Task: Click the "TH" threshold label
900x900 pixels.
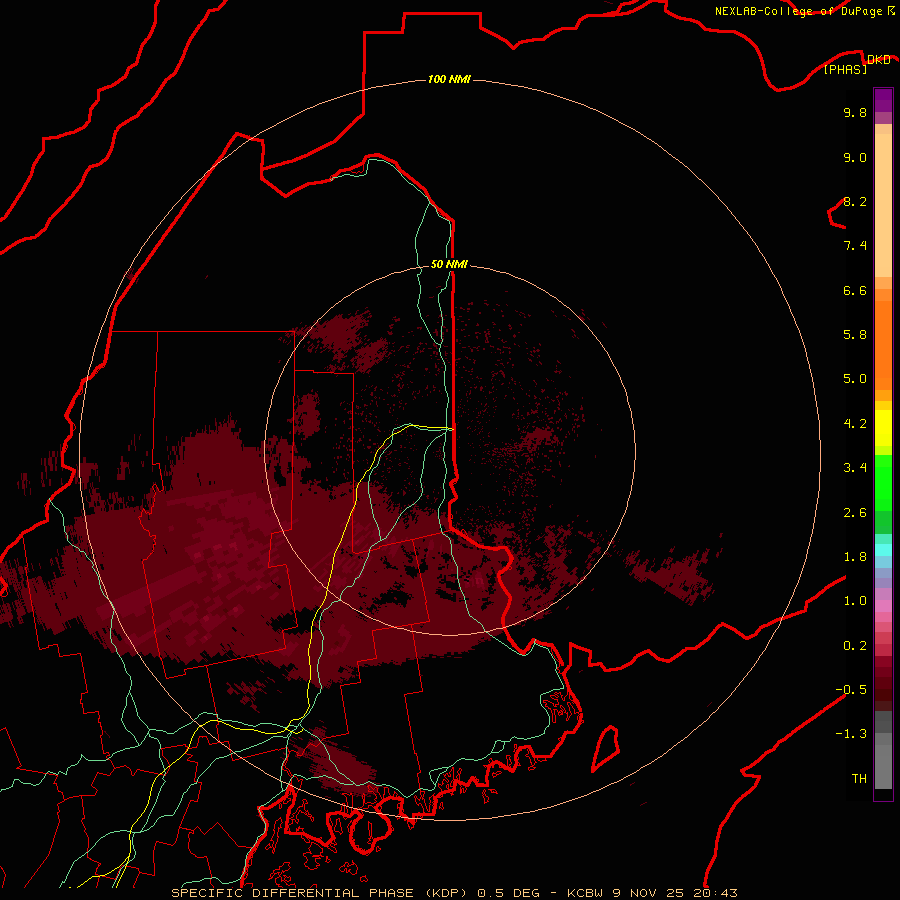Action: (859, 779)
